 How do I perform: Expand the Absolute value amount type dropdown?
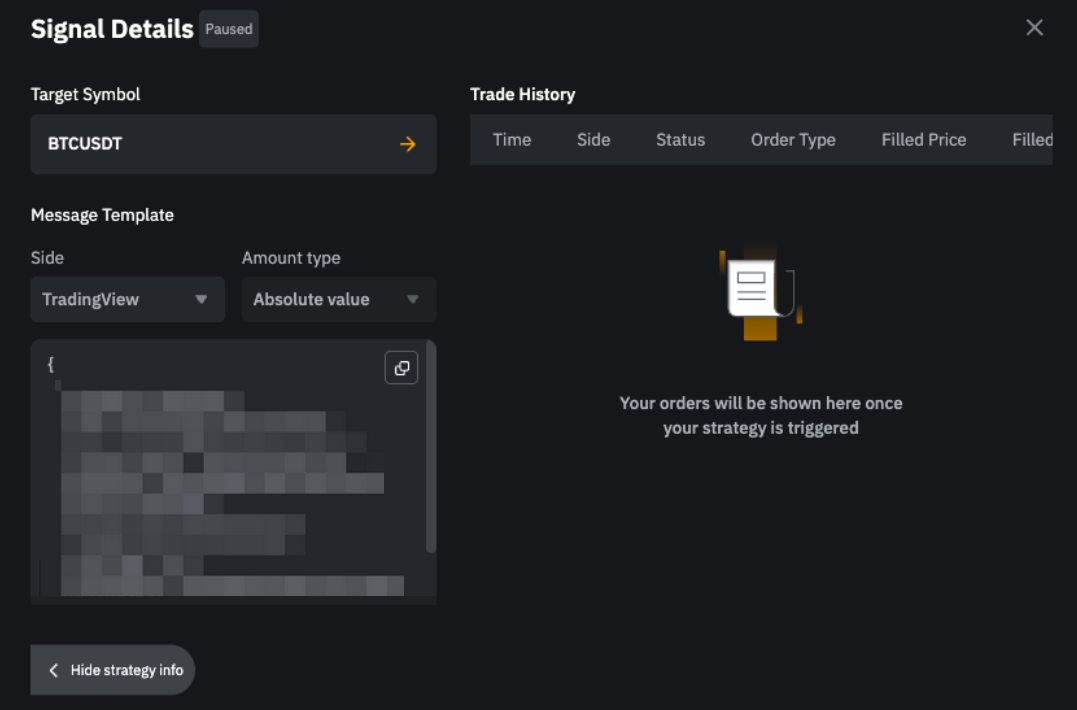pyautogui.click(x=338, y=300)
